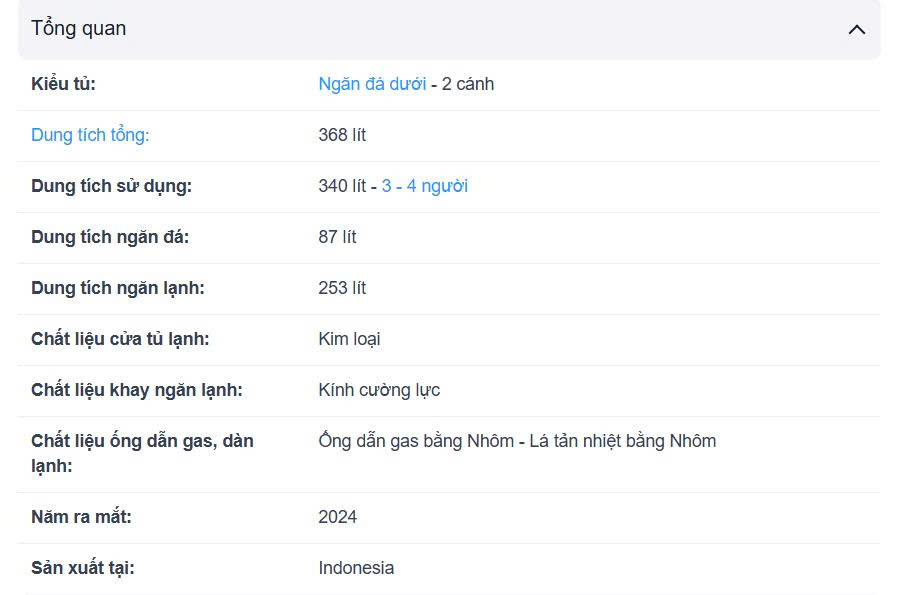
Task: Follow the 3 - 4 người link
Action: (x=424, y=186)
